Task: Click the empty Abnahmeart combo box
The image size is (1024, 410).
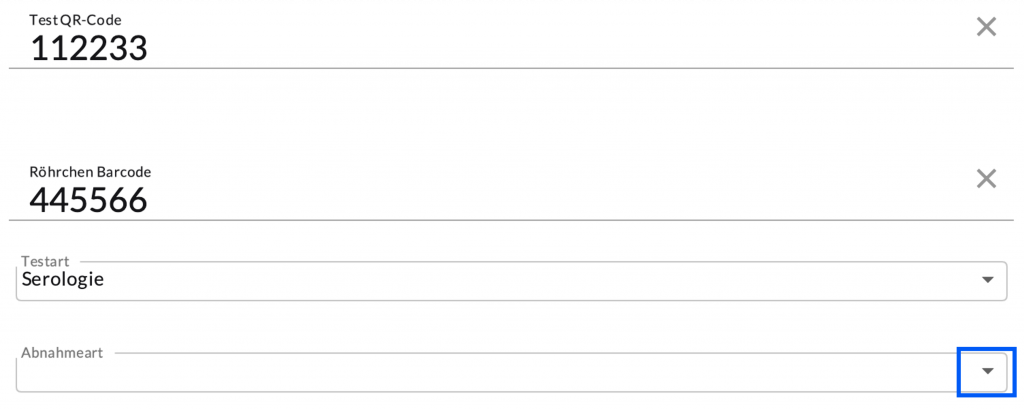Action: 480,373
